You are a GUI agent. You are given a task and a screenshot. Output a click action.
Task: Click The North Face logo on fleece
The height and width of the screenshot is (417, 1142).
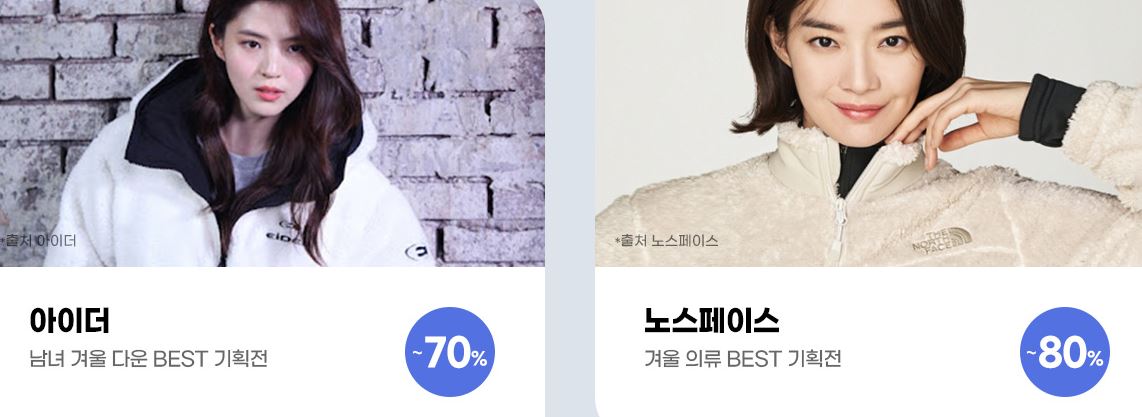(x=942, y=240)
